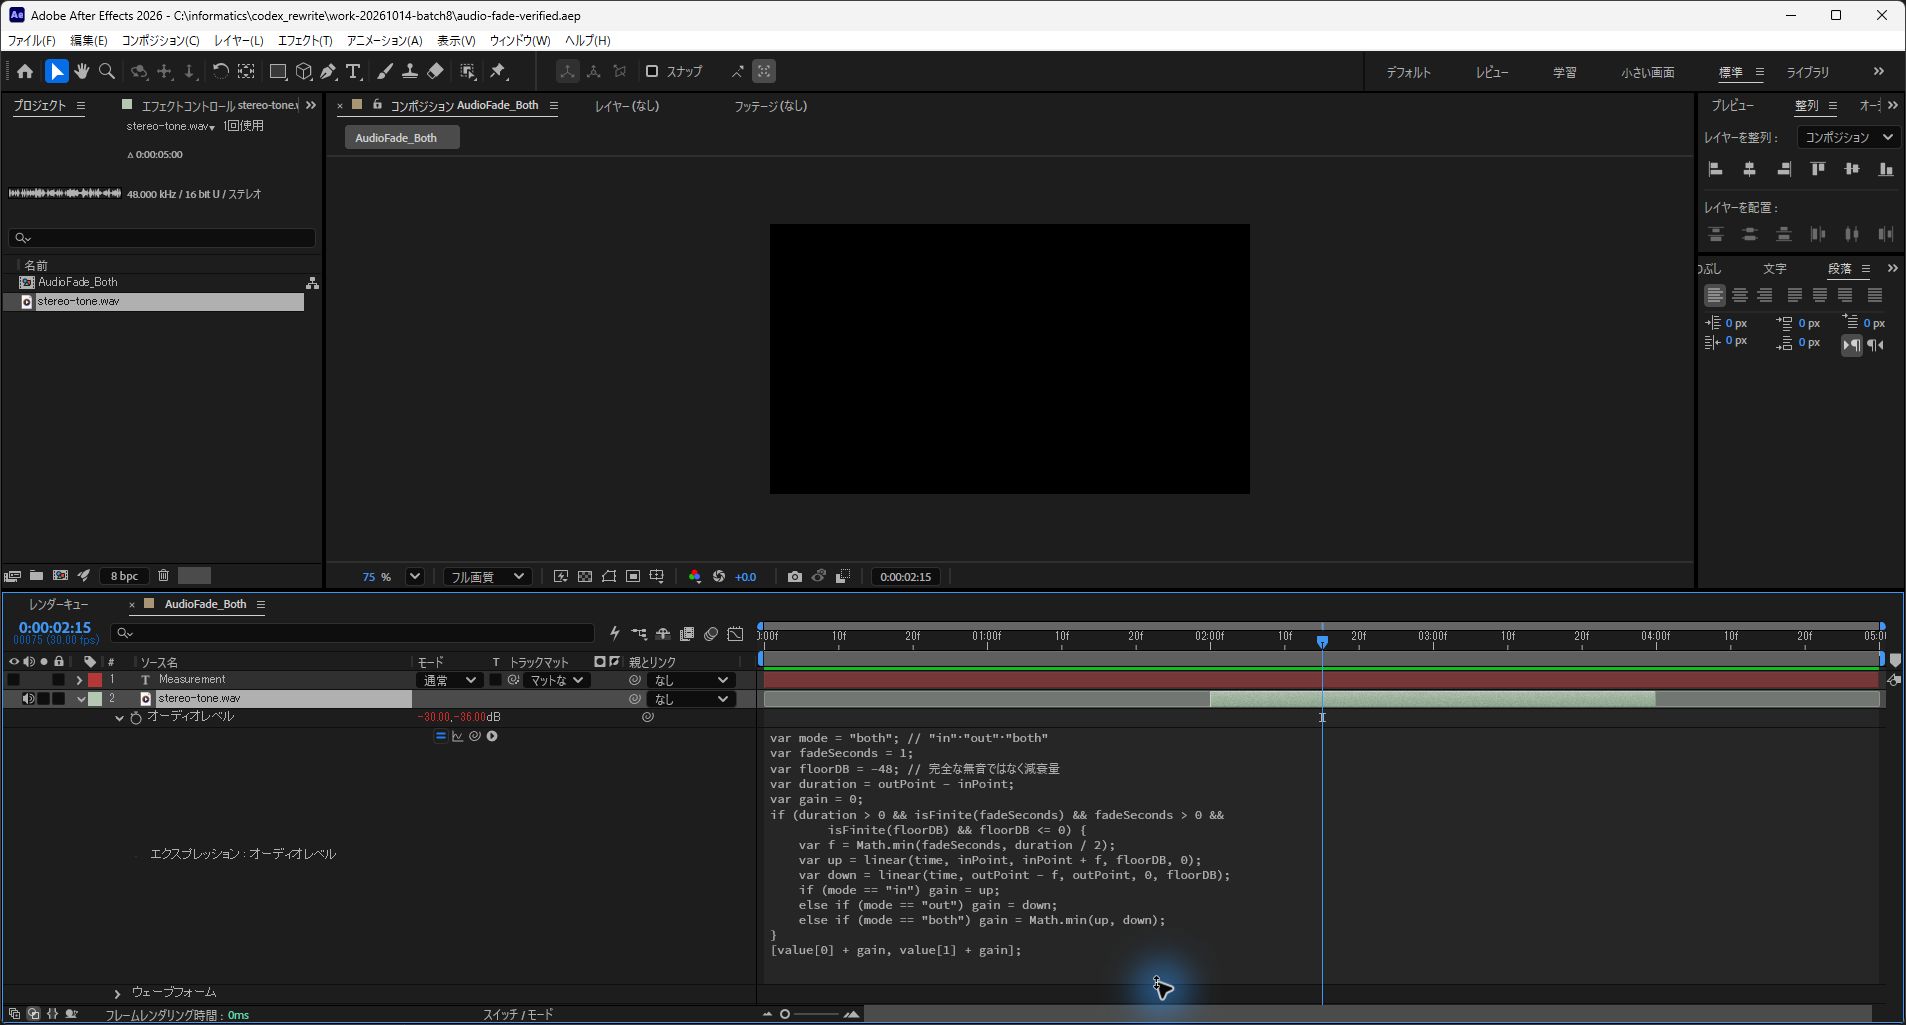Screen dimensions: 1906x1025
Task: Delete selected item with the trash icon
Action: [163, 575]
